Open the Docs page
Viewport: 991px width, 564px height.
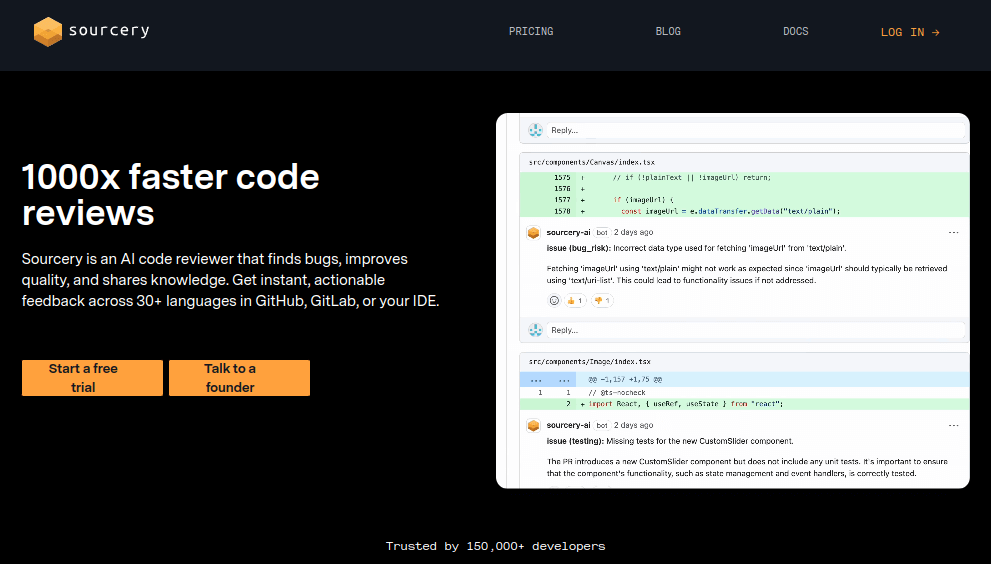[x=796, y=31]
